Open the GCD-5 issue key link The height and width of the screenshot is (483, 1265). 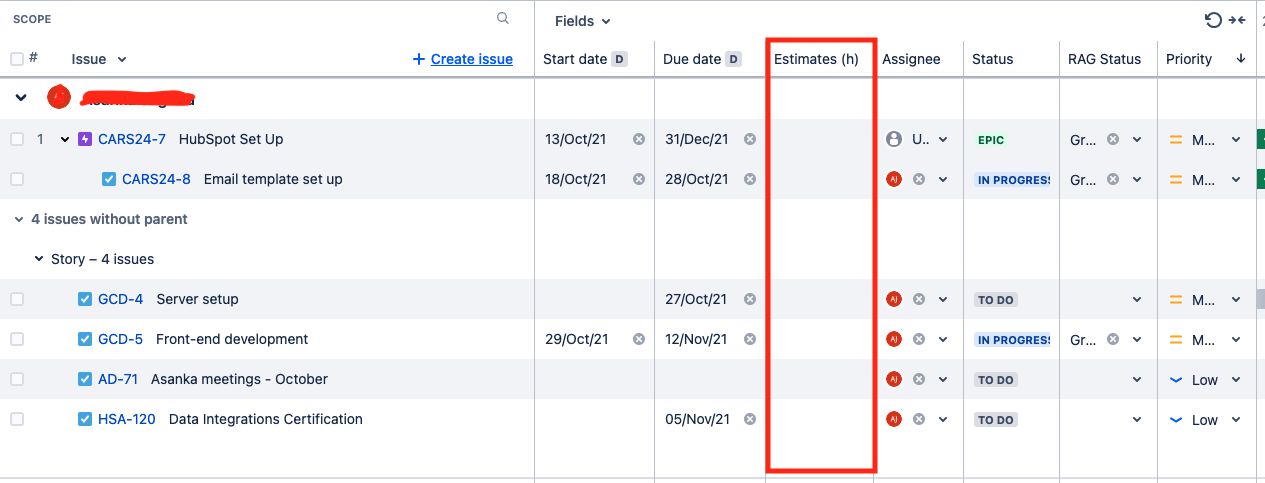point(120,339)
